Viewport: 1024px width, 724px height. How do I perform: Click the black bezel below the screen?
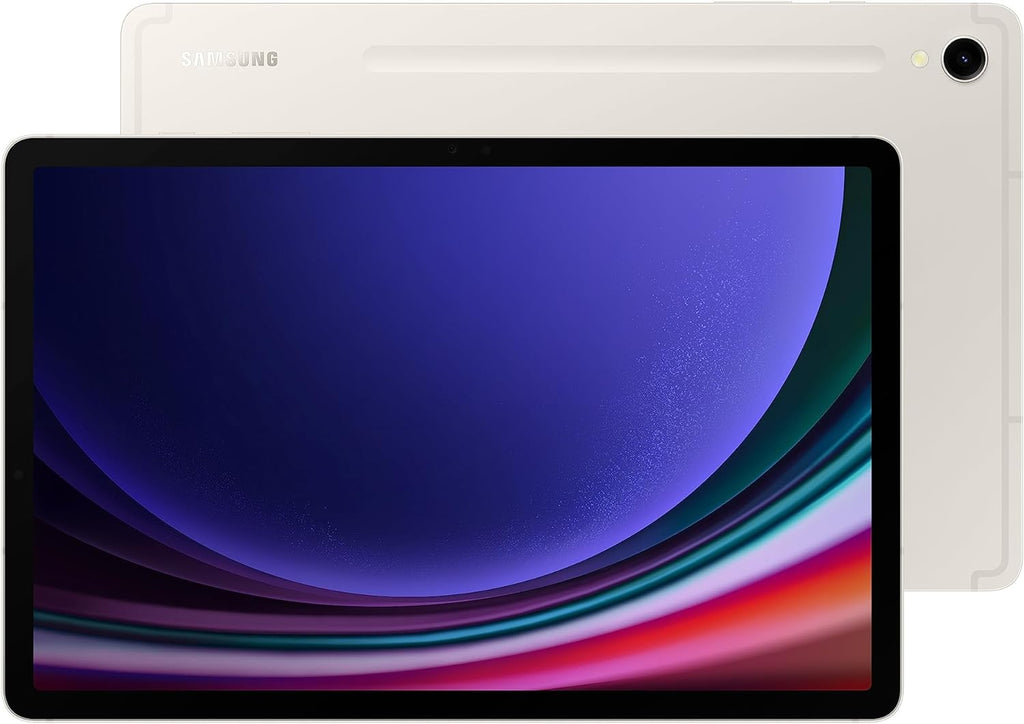(x=450, y=704)
